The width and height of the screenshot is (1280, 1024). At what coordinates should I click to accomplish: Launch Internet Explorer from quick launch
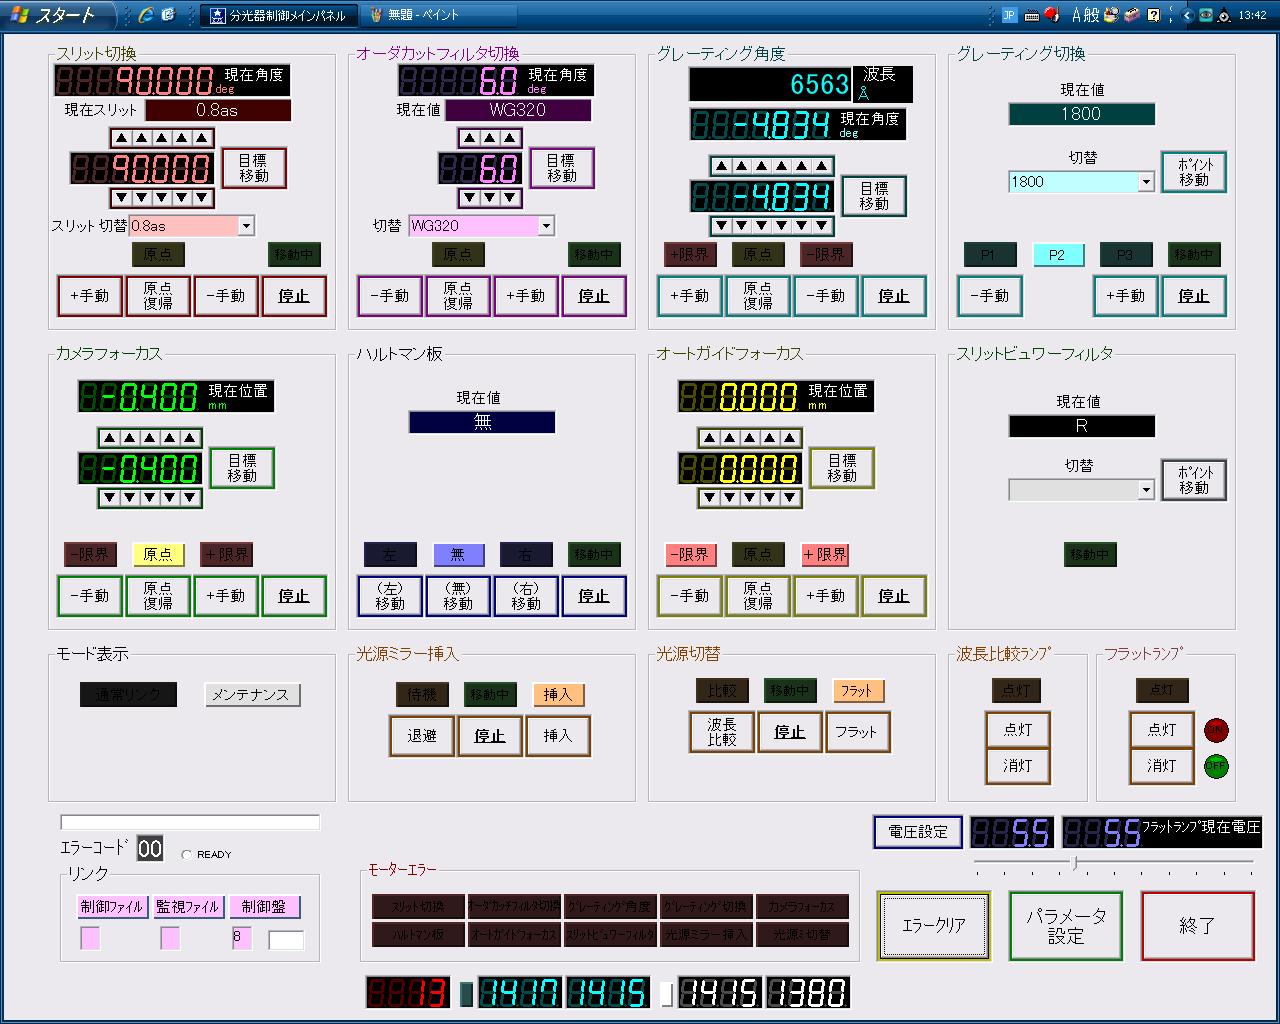click(x=146, y=15)
